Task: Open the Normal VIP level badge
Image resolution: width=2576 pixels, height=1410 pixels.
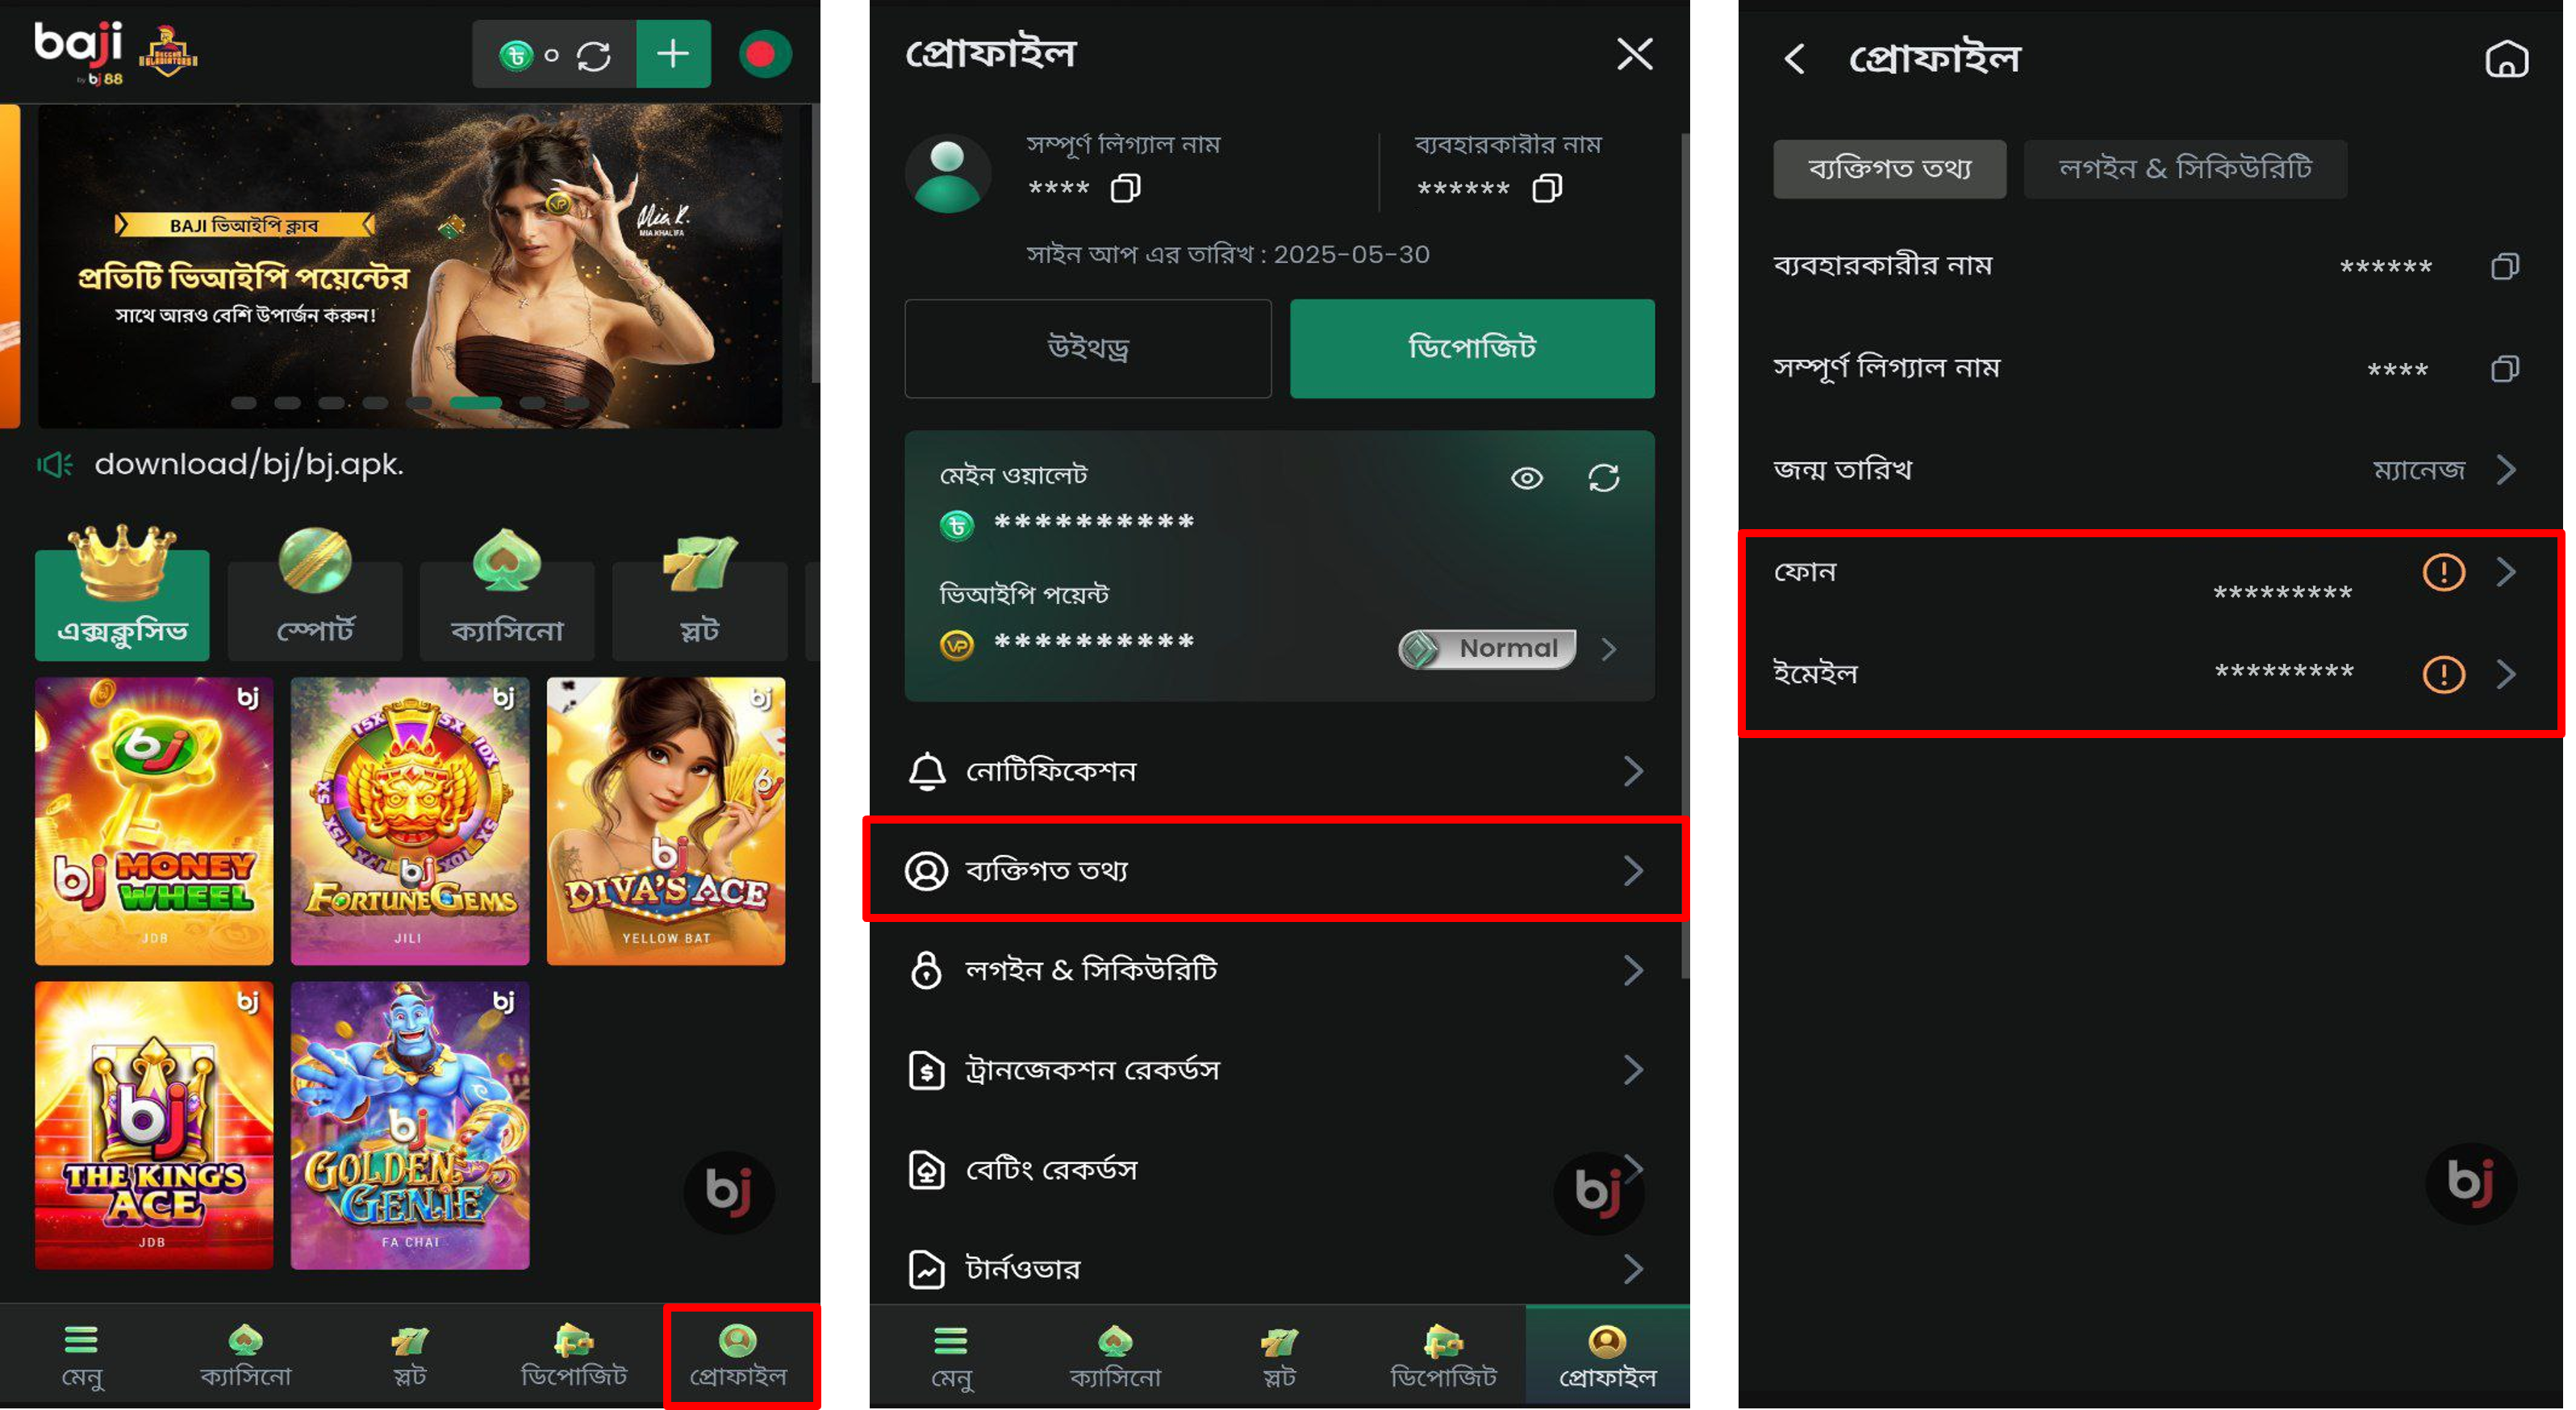Action: pos(1487,649)
